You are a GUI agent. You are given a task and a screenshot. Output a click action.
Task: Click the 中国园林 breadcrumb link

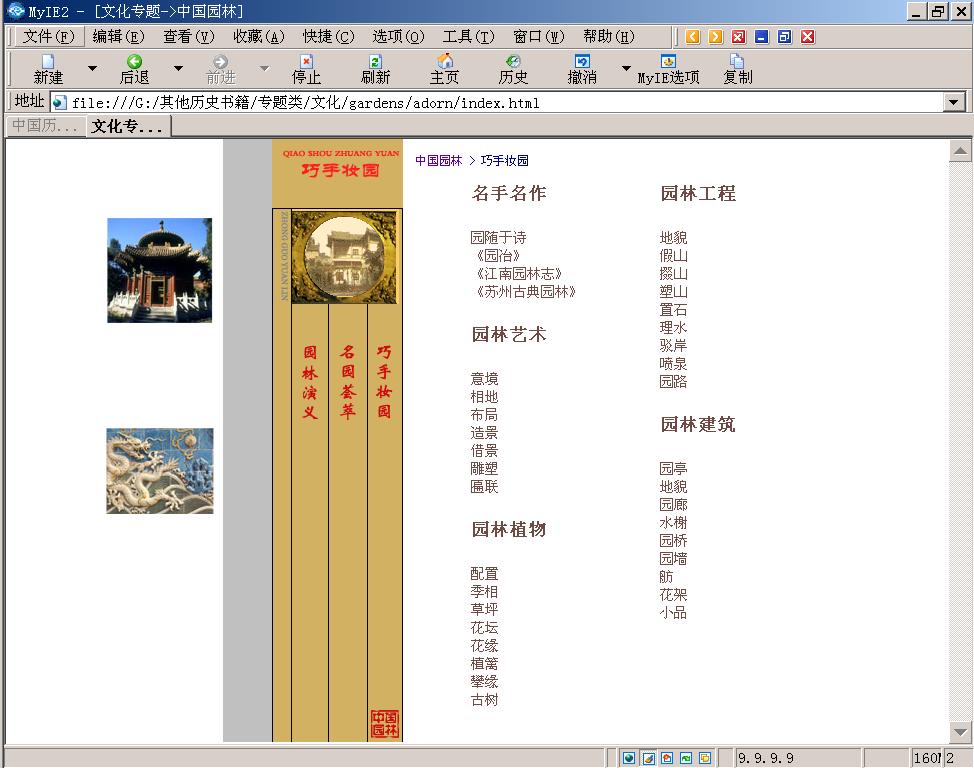(x=439, y=161)
